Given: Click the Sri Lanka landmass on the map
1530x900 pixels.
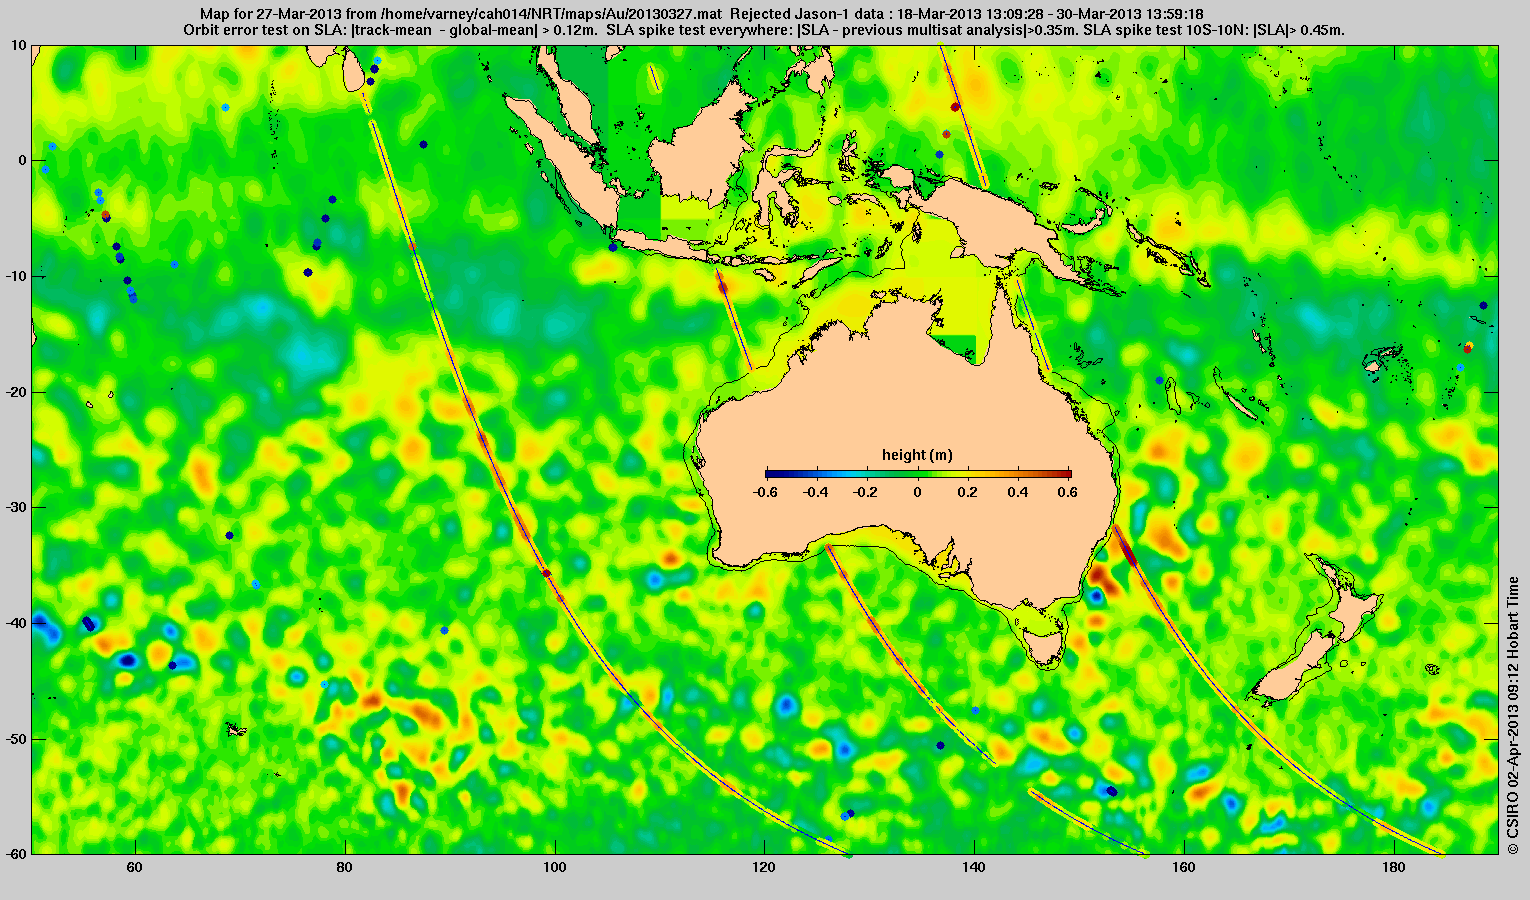Looking at the screenshot, I should 352,70.
